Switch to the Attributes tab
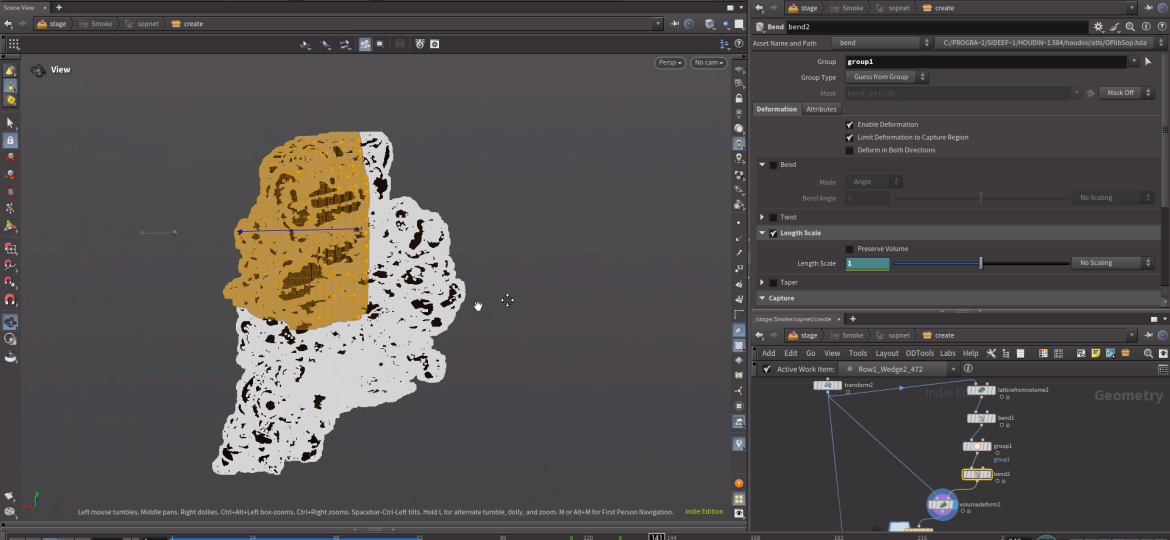The height and width of the screenshot is (540, 1170). click(821, 109)
